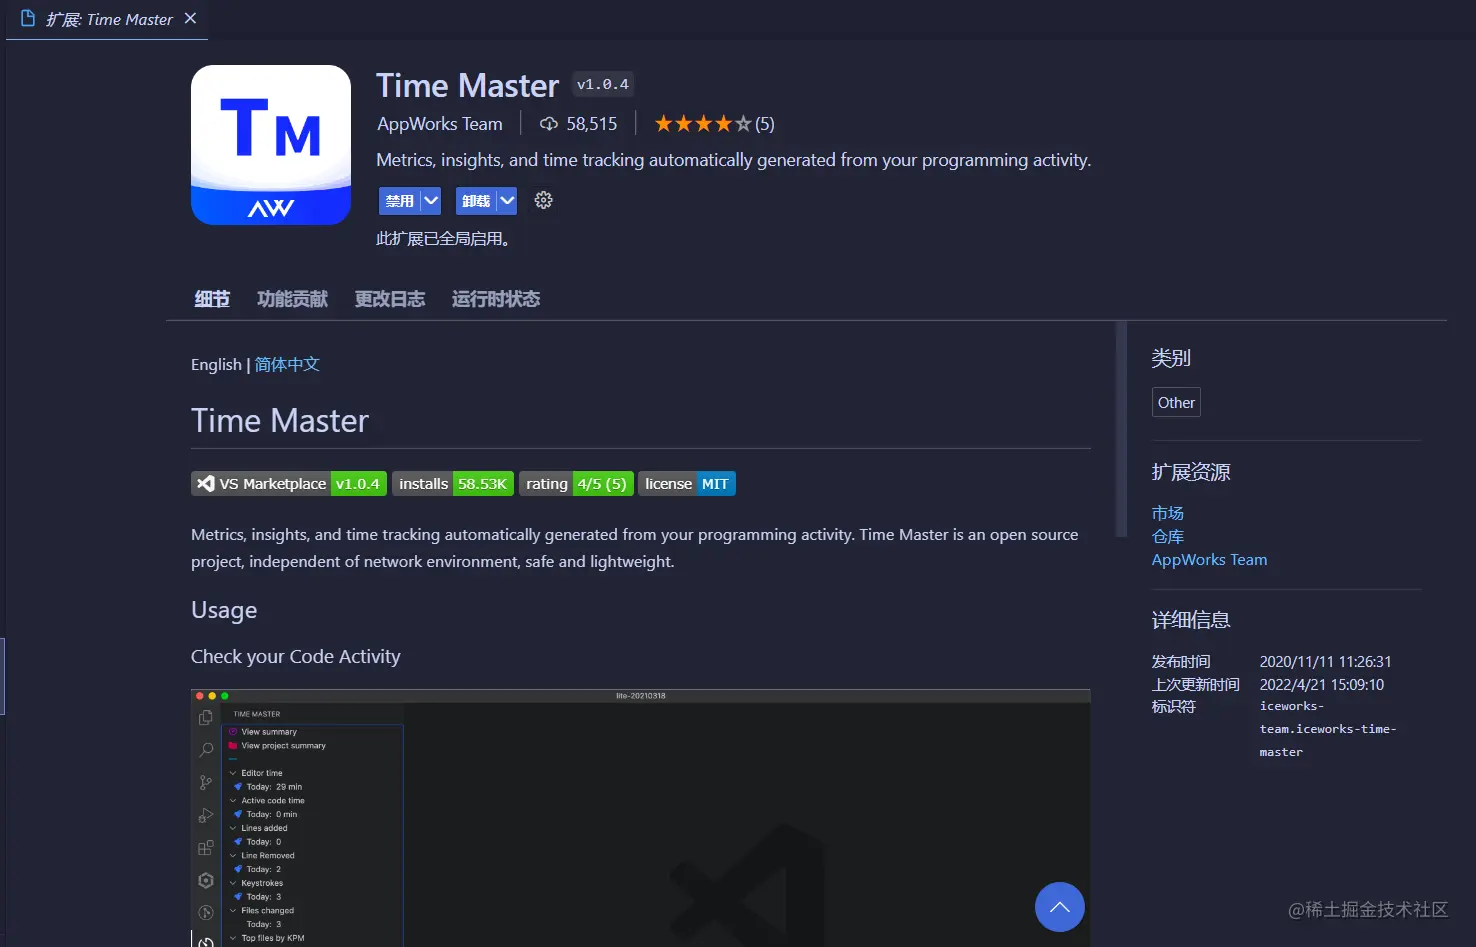Click the 2022/4/21 15:09:10 update date
This screenshot has width=1476, height=947.
pos(1322,685)
